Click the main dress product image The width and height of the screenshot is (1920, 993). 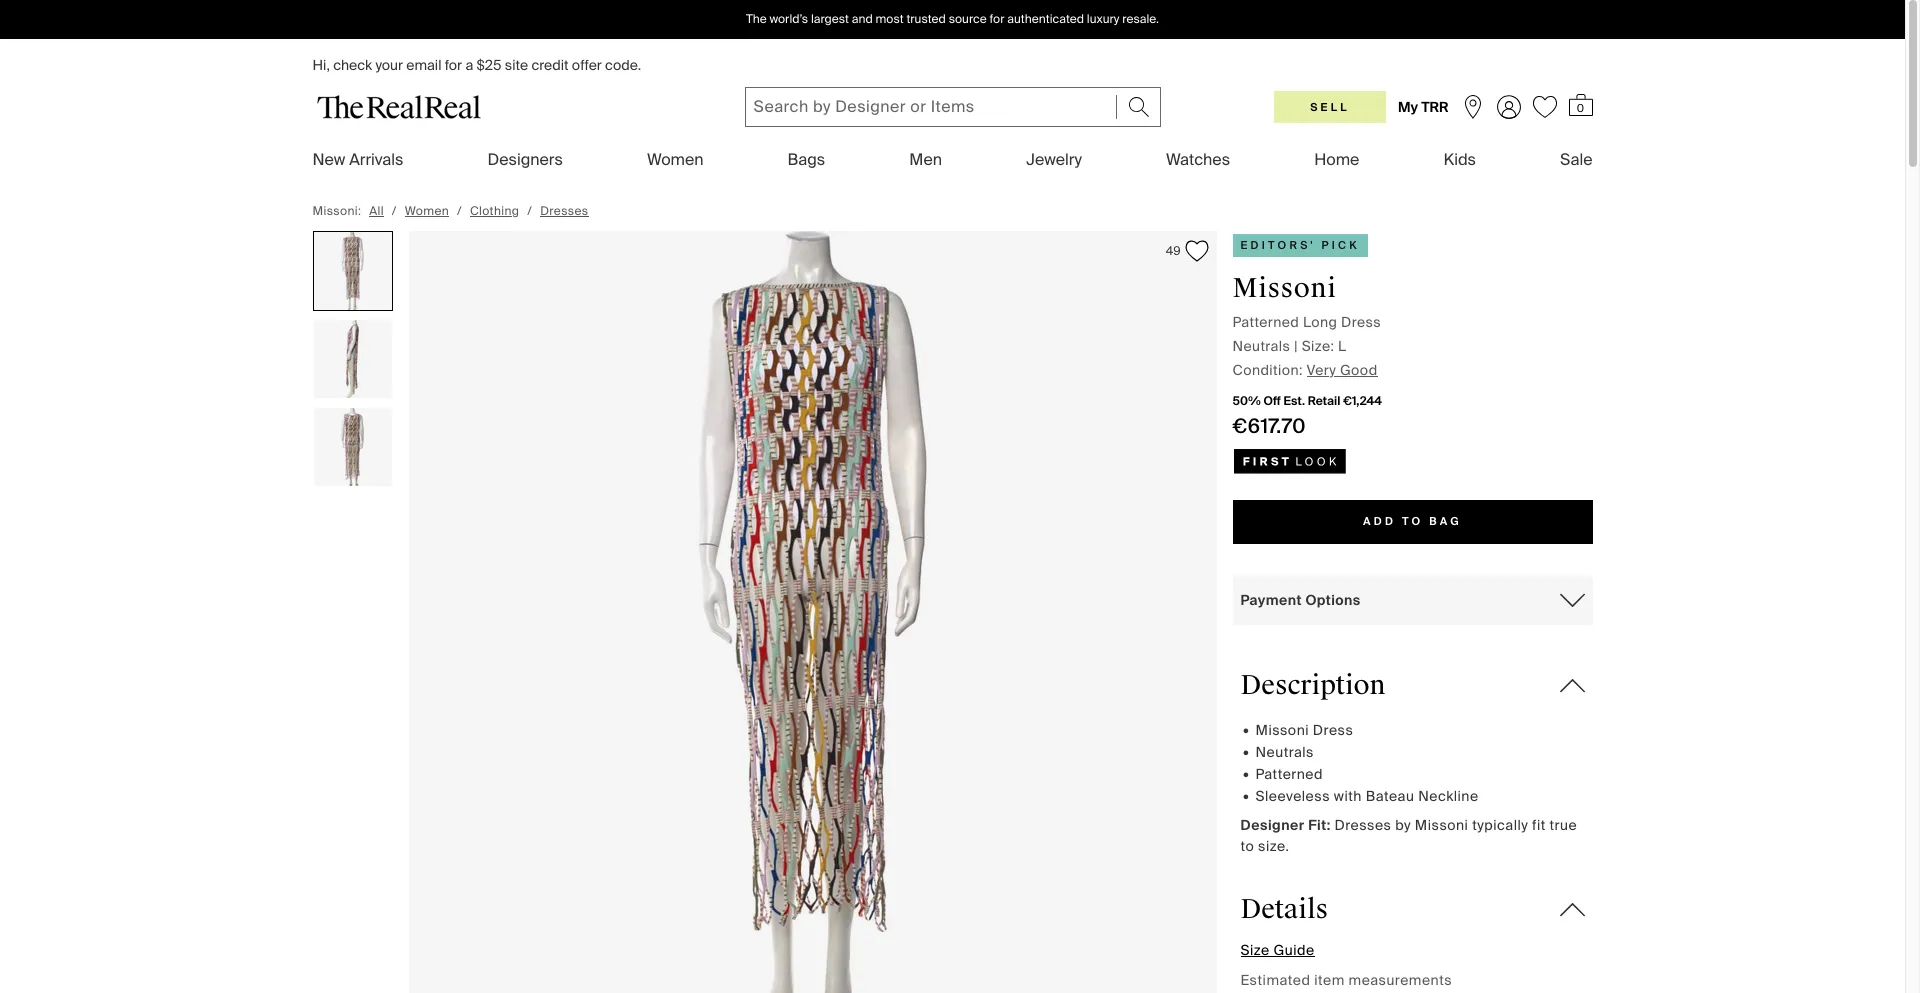click(x=812, y=612)
